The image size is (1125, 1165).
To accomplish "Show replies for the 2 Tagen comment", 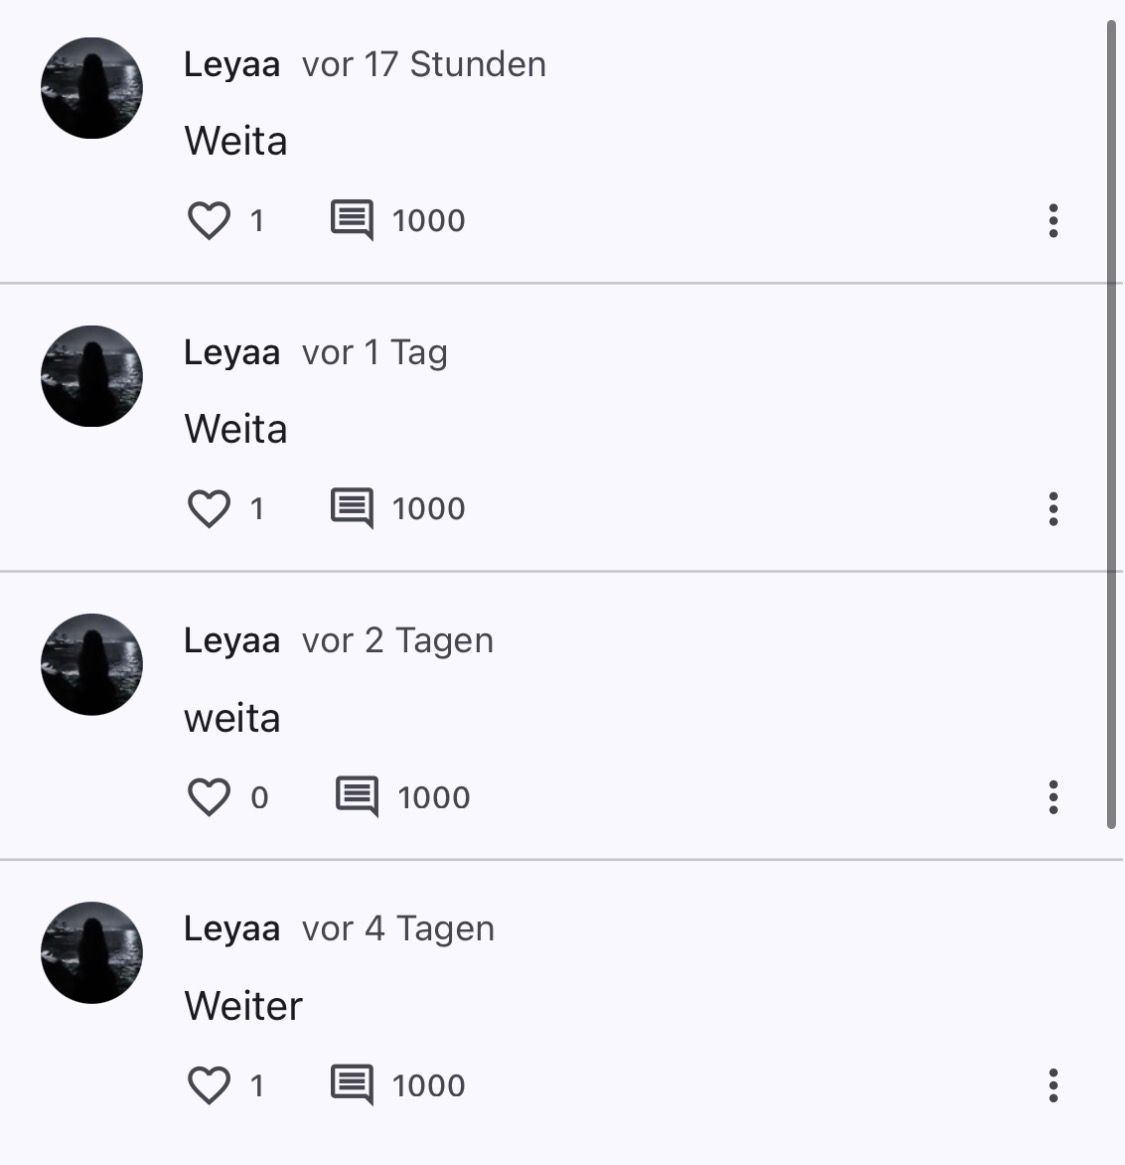I will (x=356, y=797).
